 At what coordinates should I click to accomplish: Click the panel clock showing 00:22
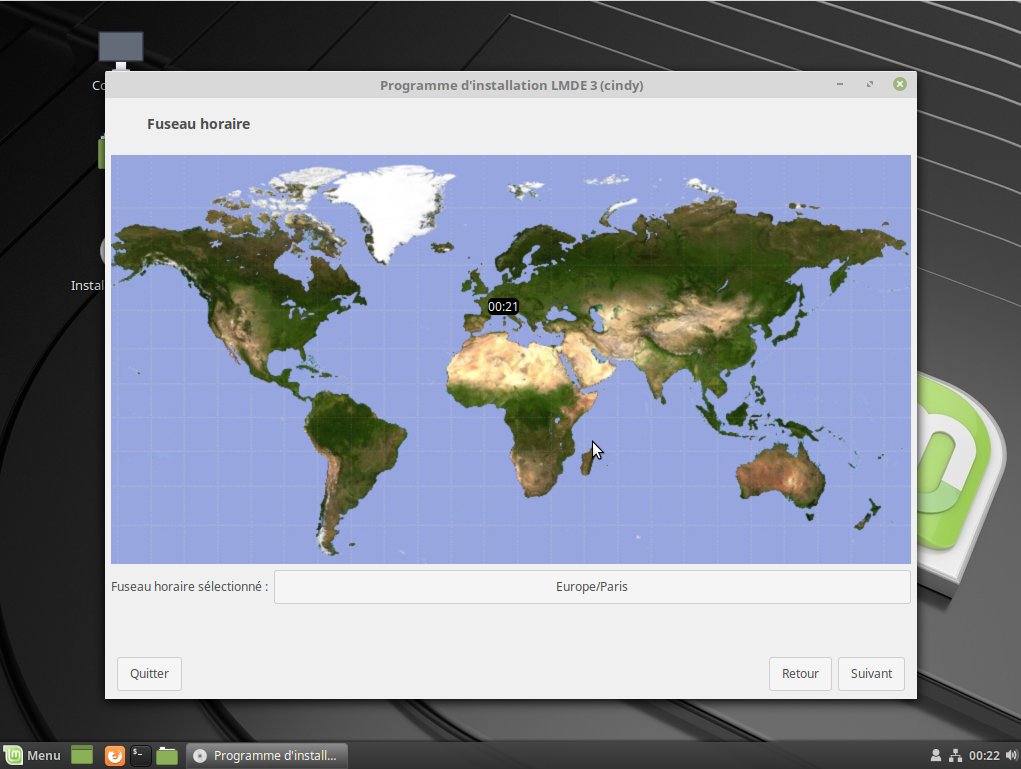pyautogui.click(x=984, y=756)
